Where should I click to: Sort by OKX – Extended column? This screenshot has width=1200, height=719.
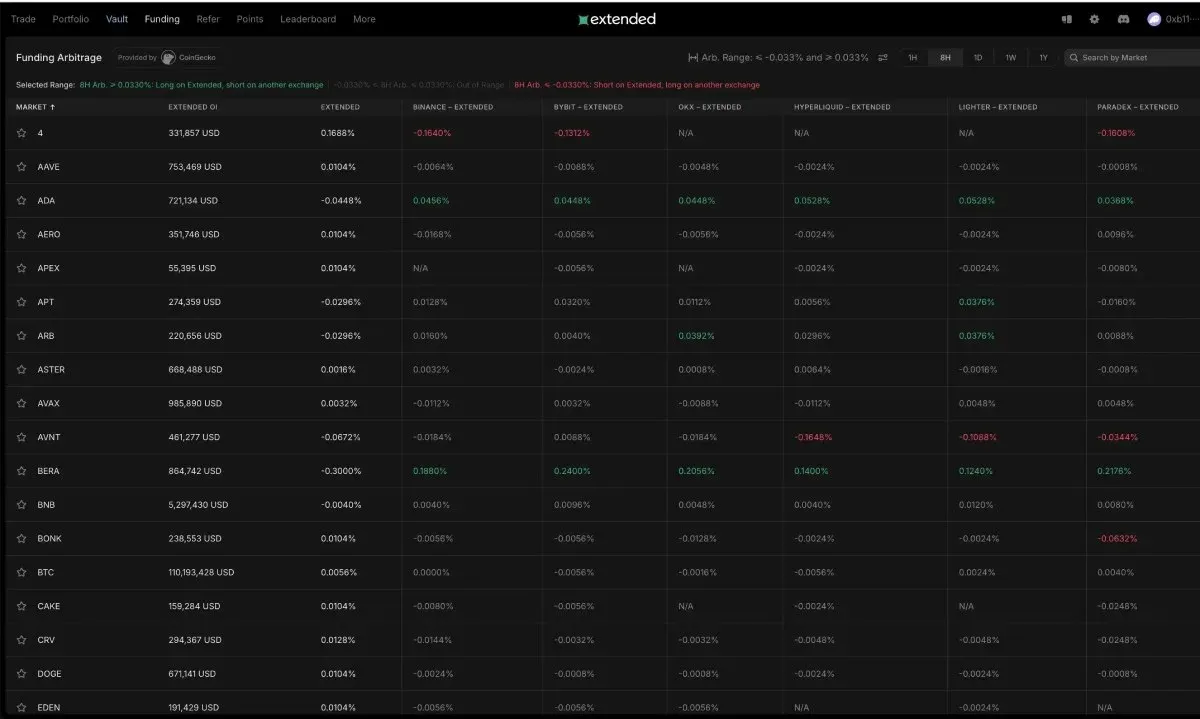(709, 107)
